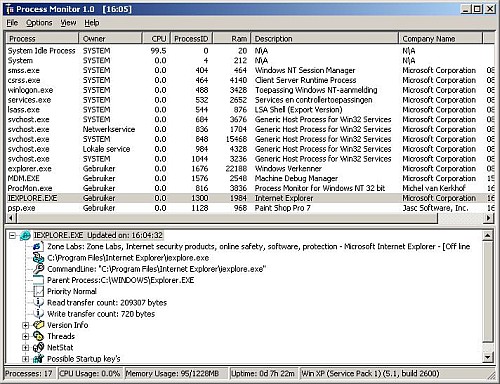Select svchost.exe with ProcessID 684
This screenshot has height=384, width=500.
coord(250,120)
